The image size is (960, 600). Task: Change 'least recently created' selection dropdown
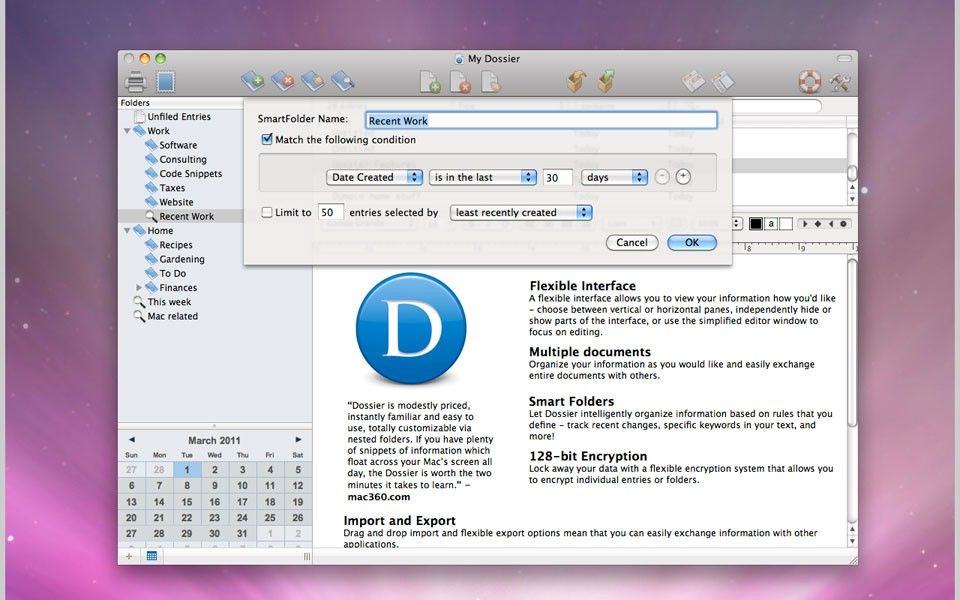pos(520,212)
